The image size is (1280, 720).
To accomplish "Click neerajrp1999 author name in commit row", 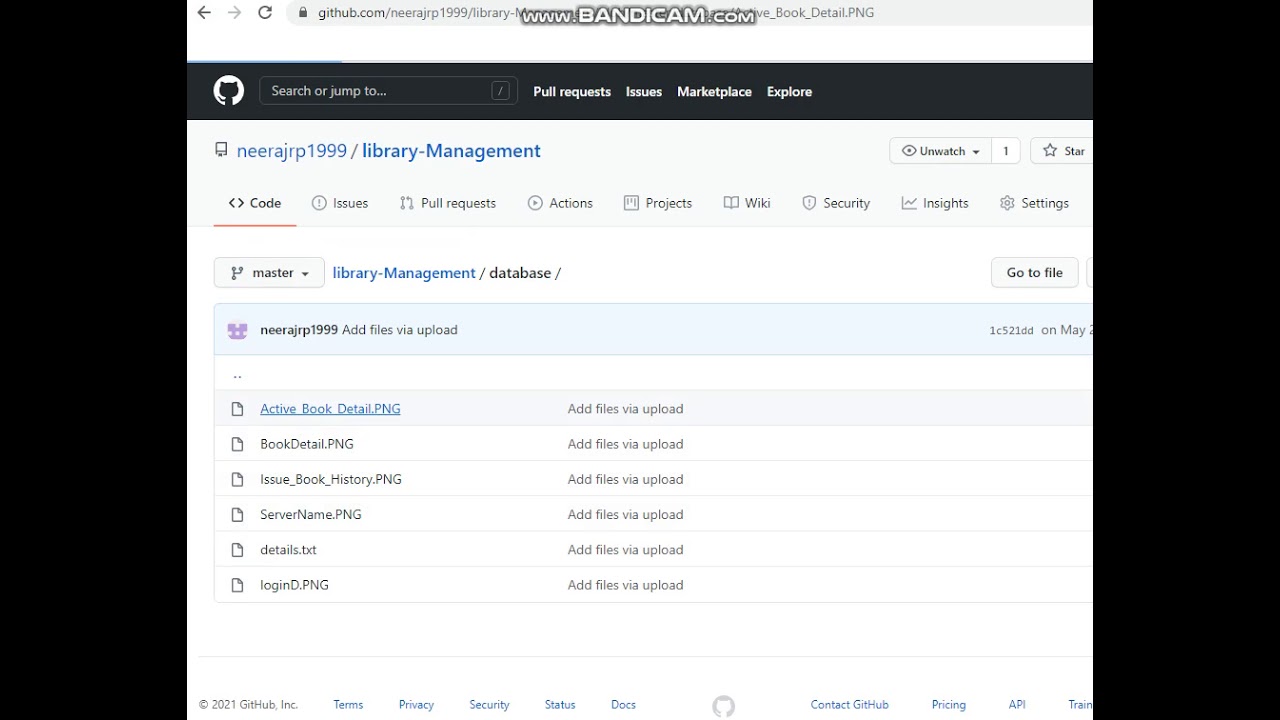I will point(299,330).
